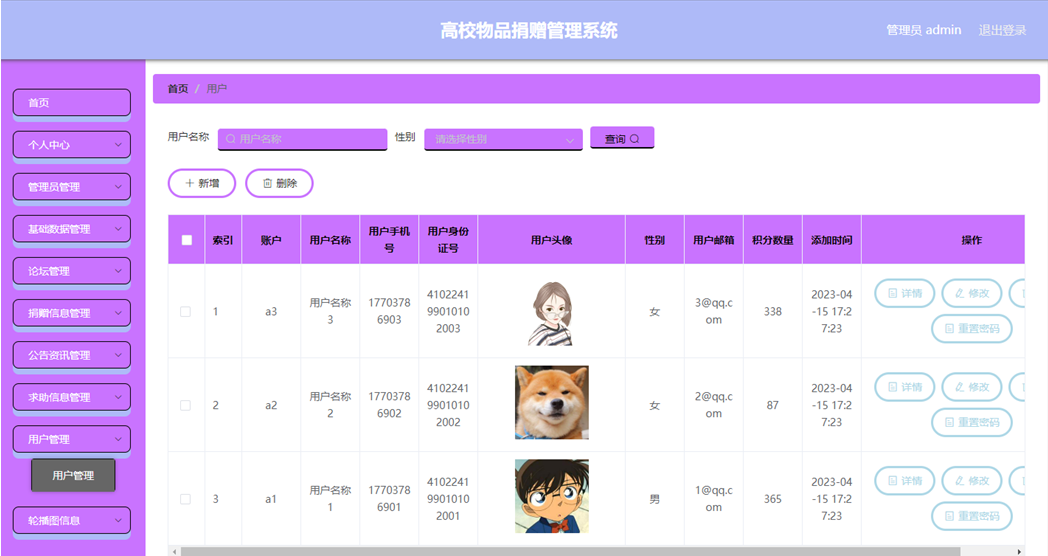Go to 首页 in the sidebar
Screen dimensions: 1048x556
tap(71, 103)
